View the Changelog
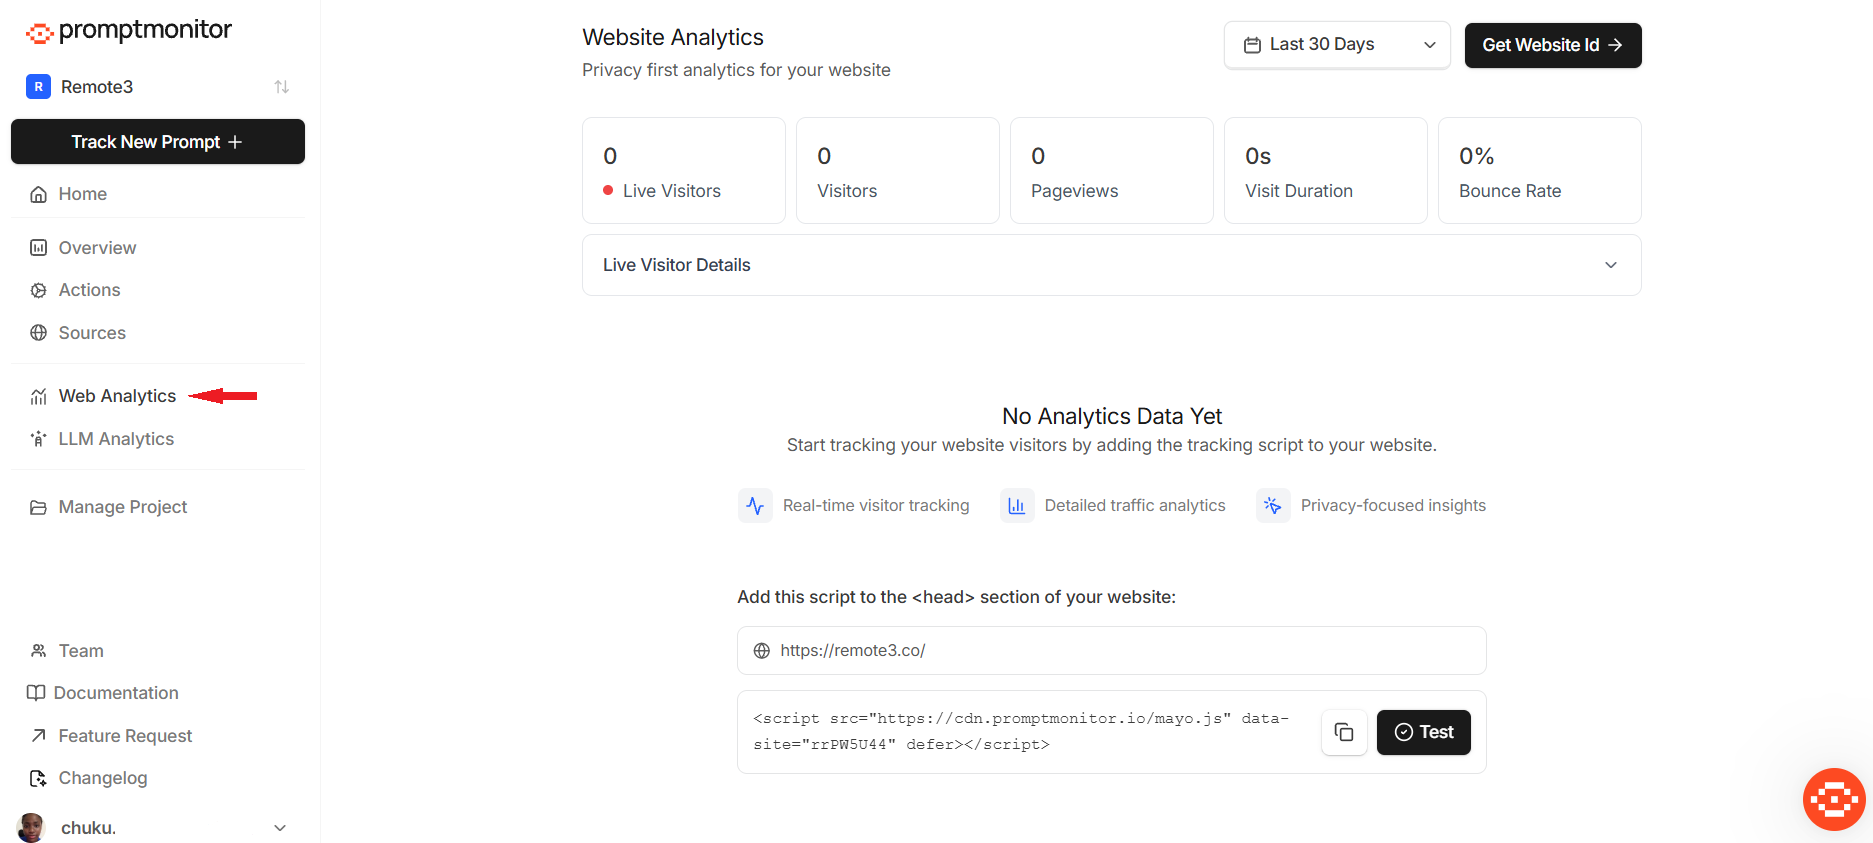 pos(103,778)
